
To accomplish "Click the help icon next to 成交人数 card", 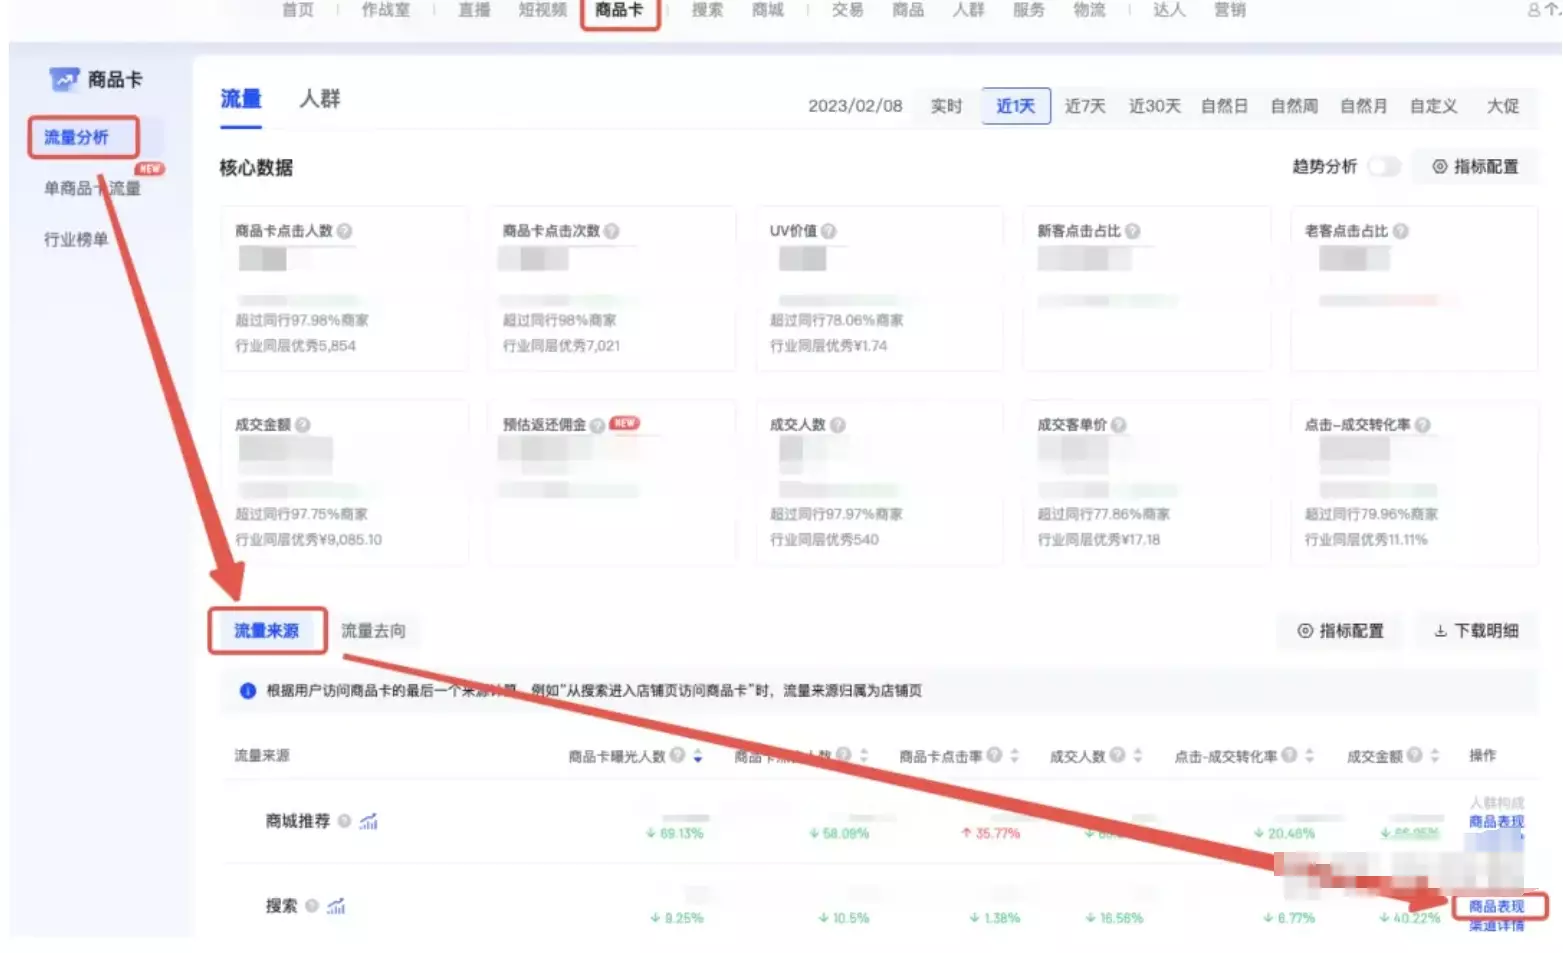I will 838,425.
